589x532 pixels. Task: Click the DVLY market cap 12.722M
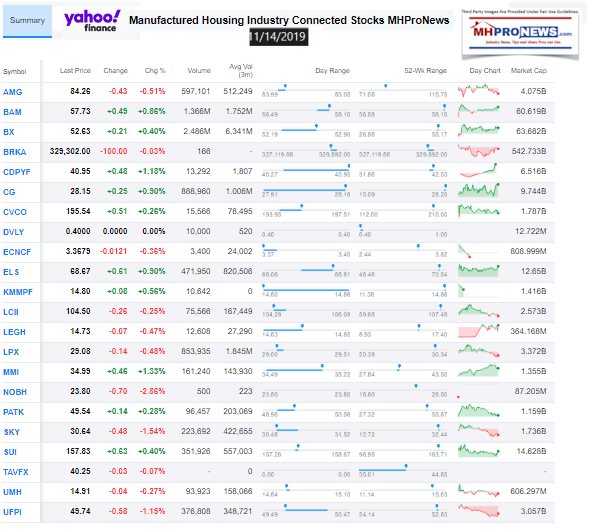click(x=530, y=231)
